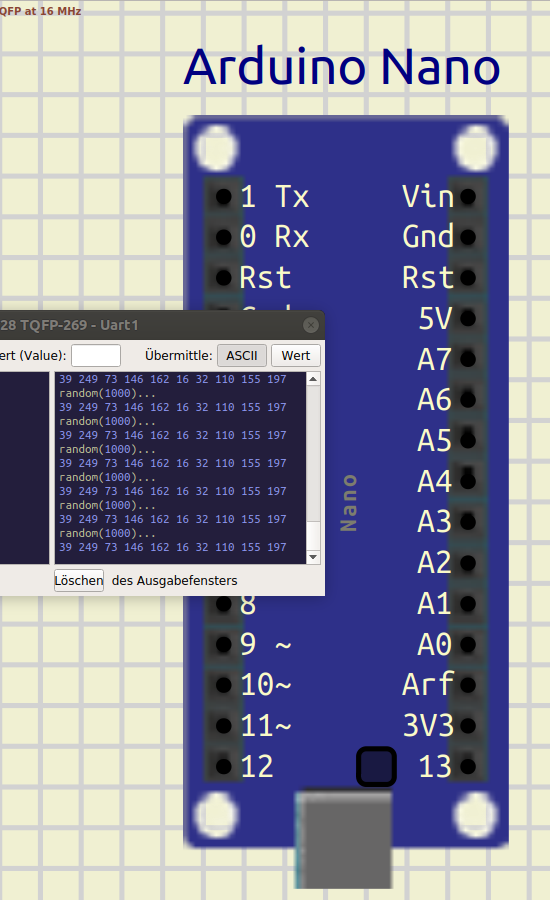Image resolution: width=550 pixels, height=900 pixels.
Task: Click the scrollbar up arrow in serial output
Action: pos(313,379)
